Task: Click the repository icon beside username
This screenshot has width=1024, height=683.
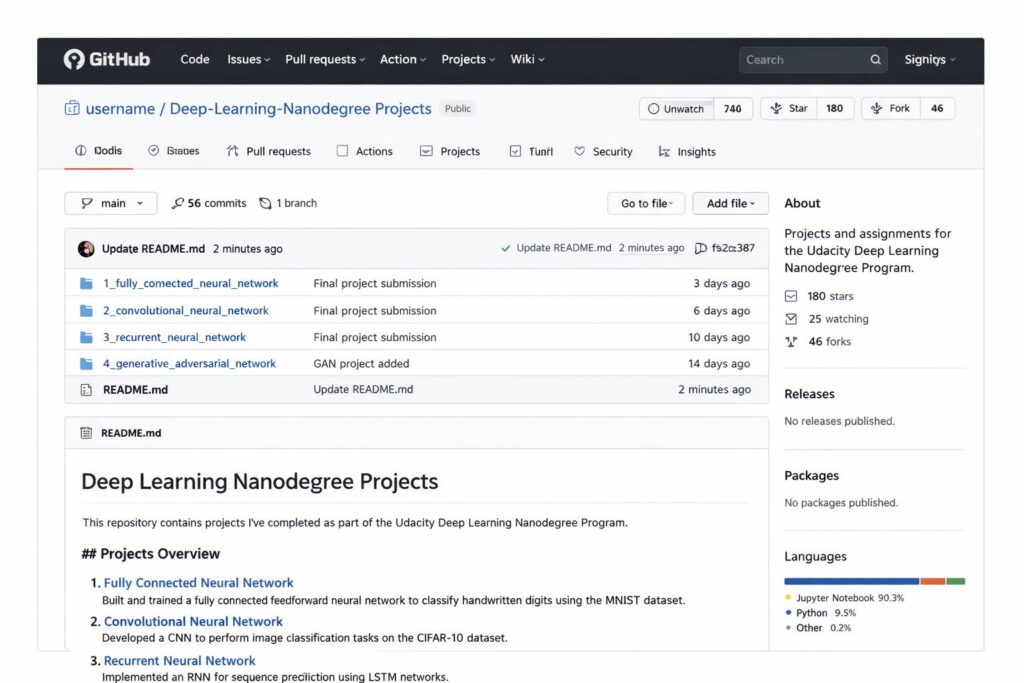Action: (x=72, y=108)
